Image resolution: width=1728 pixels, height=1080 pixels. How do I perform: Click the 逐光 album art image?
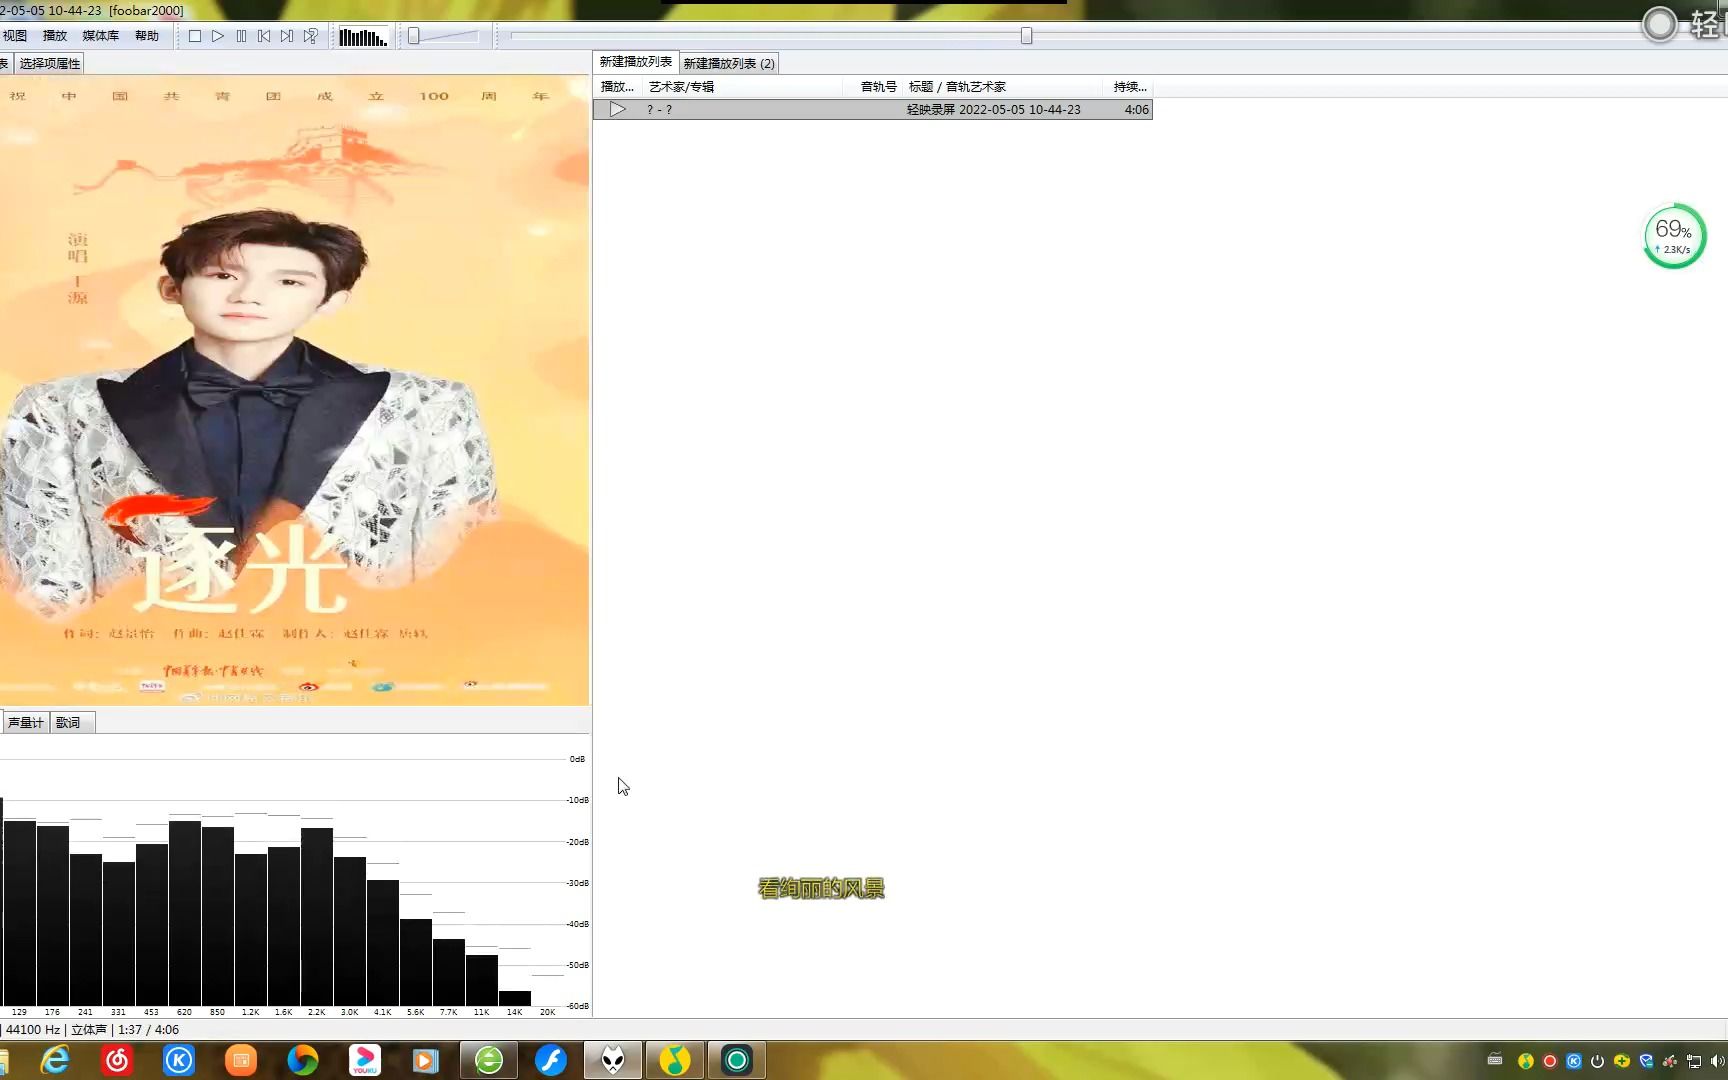(x=294, y=390)
